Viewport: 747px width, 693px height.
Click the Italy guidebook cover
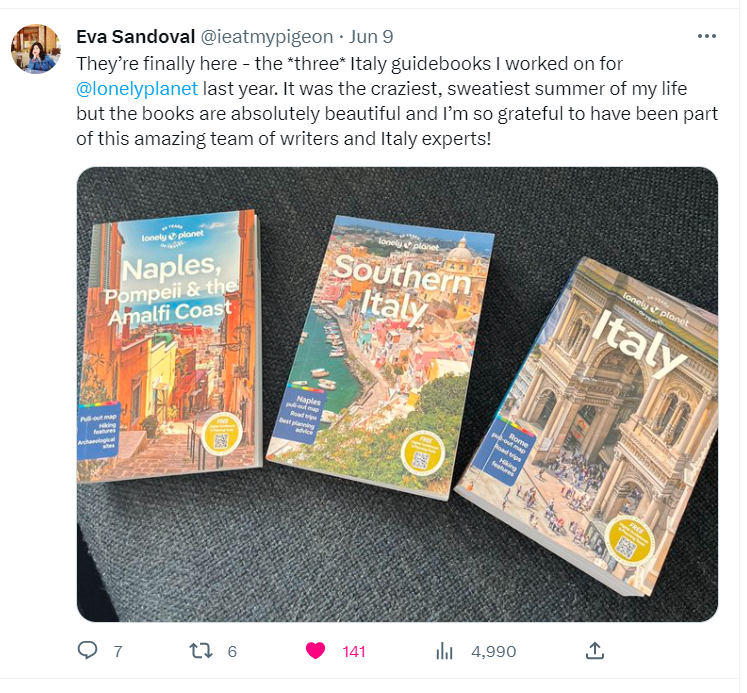(x=587, y=426)
